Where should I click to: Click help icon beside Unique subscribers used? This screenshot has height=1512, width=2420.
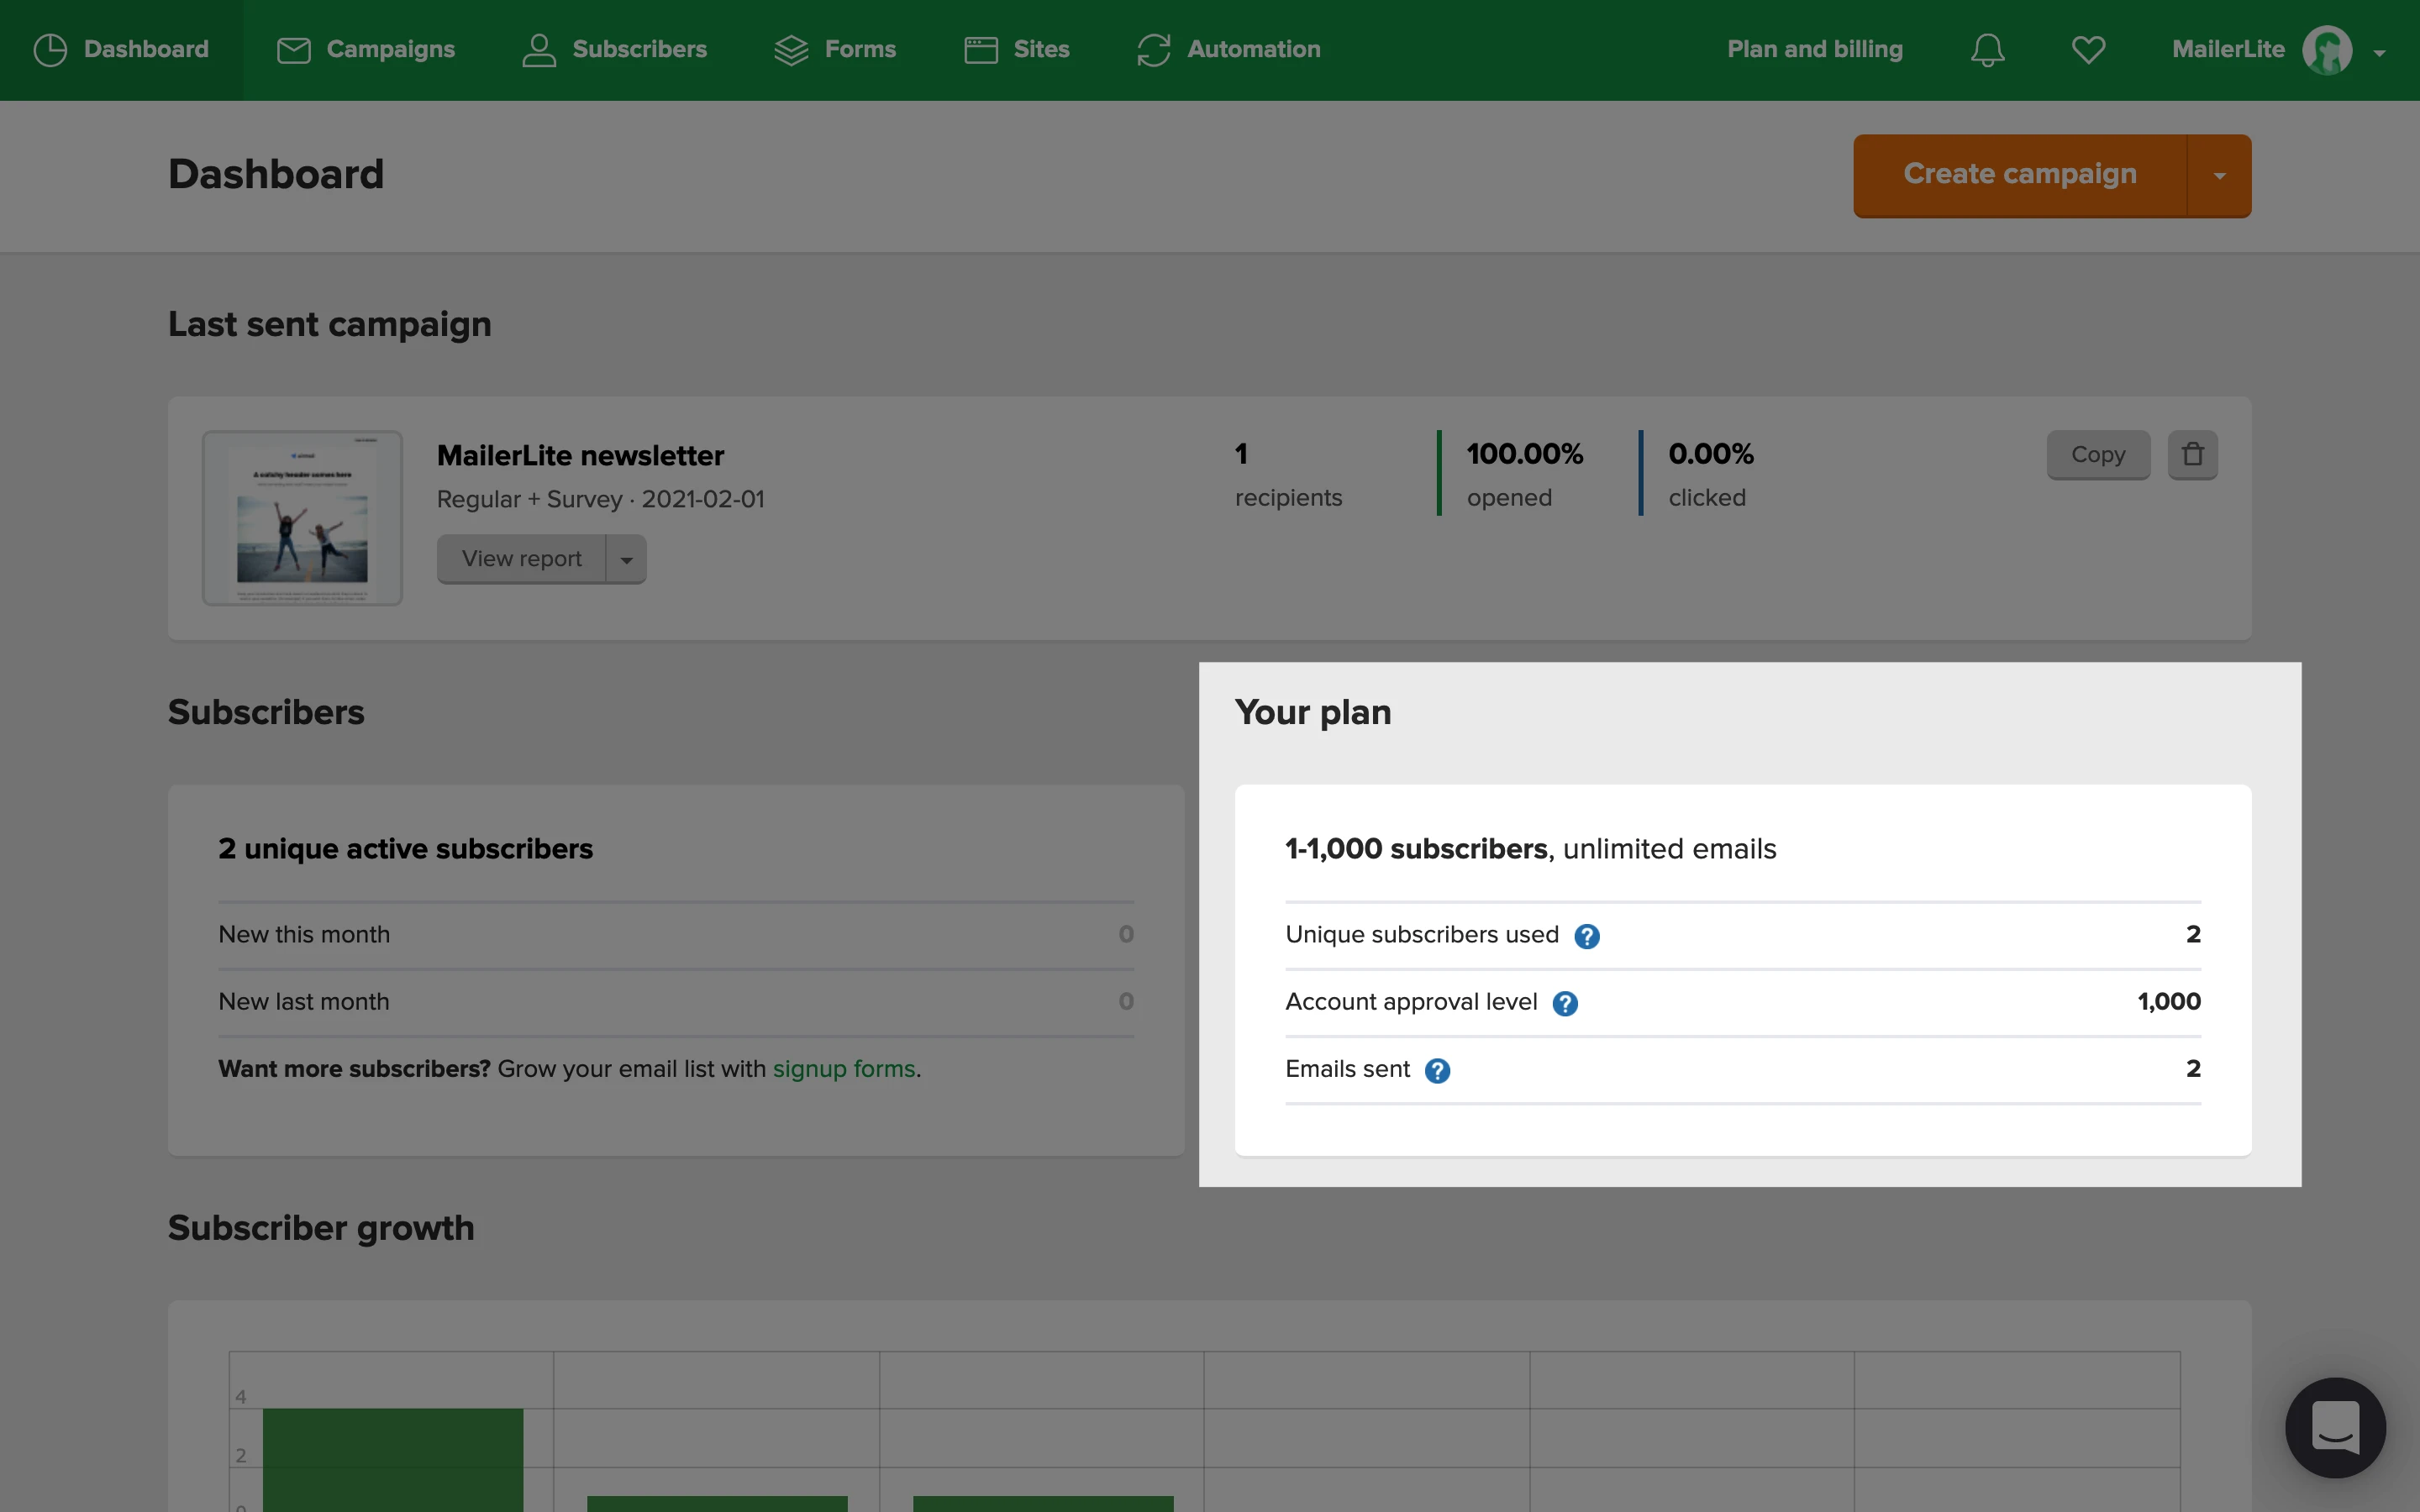(1587, 936)
